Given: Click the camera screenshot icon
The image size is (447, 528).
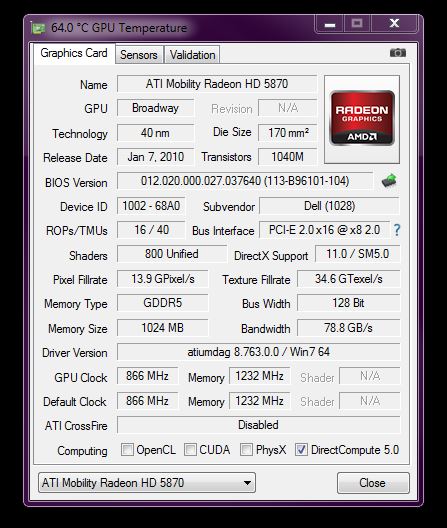Looking at the screenshot, I should pos(397,53).
